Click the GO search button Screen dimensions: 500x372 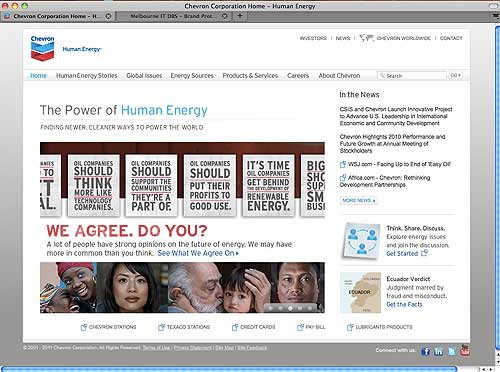(455, 76)
